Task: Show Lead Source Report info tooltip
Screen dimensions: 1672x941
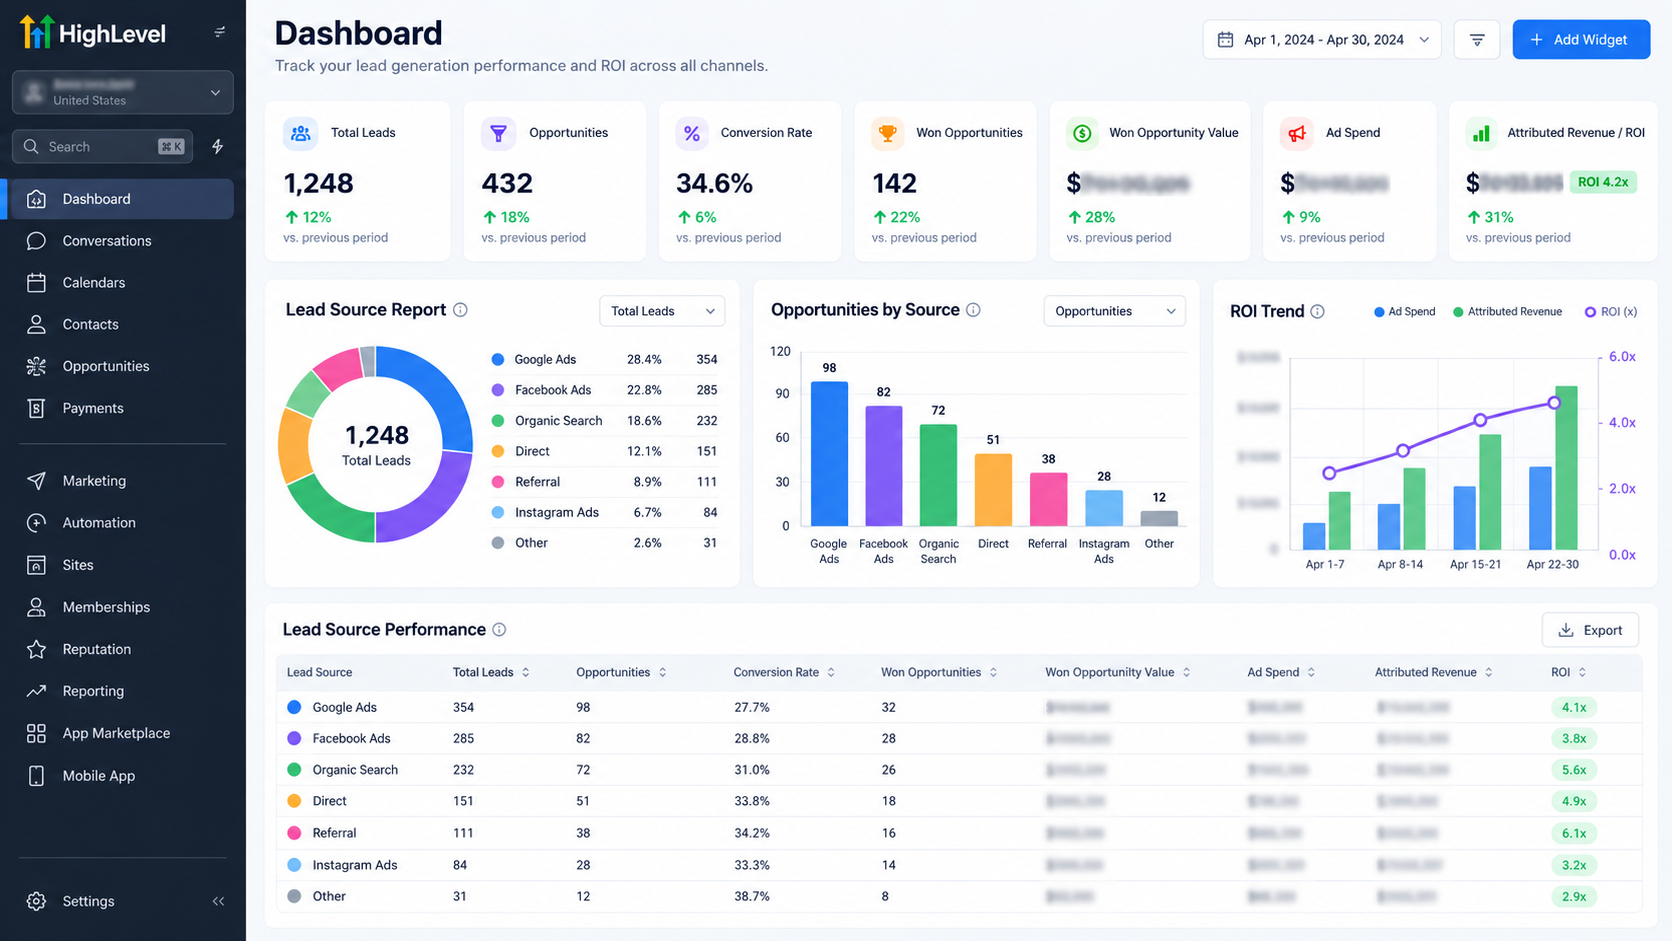Action: point(460,310)
